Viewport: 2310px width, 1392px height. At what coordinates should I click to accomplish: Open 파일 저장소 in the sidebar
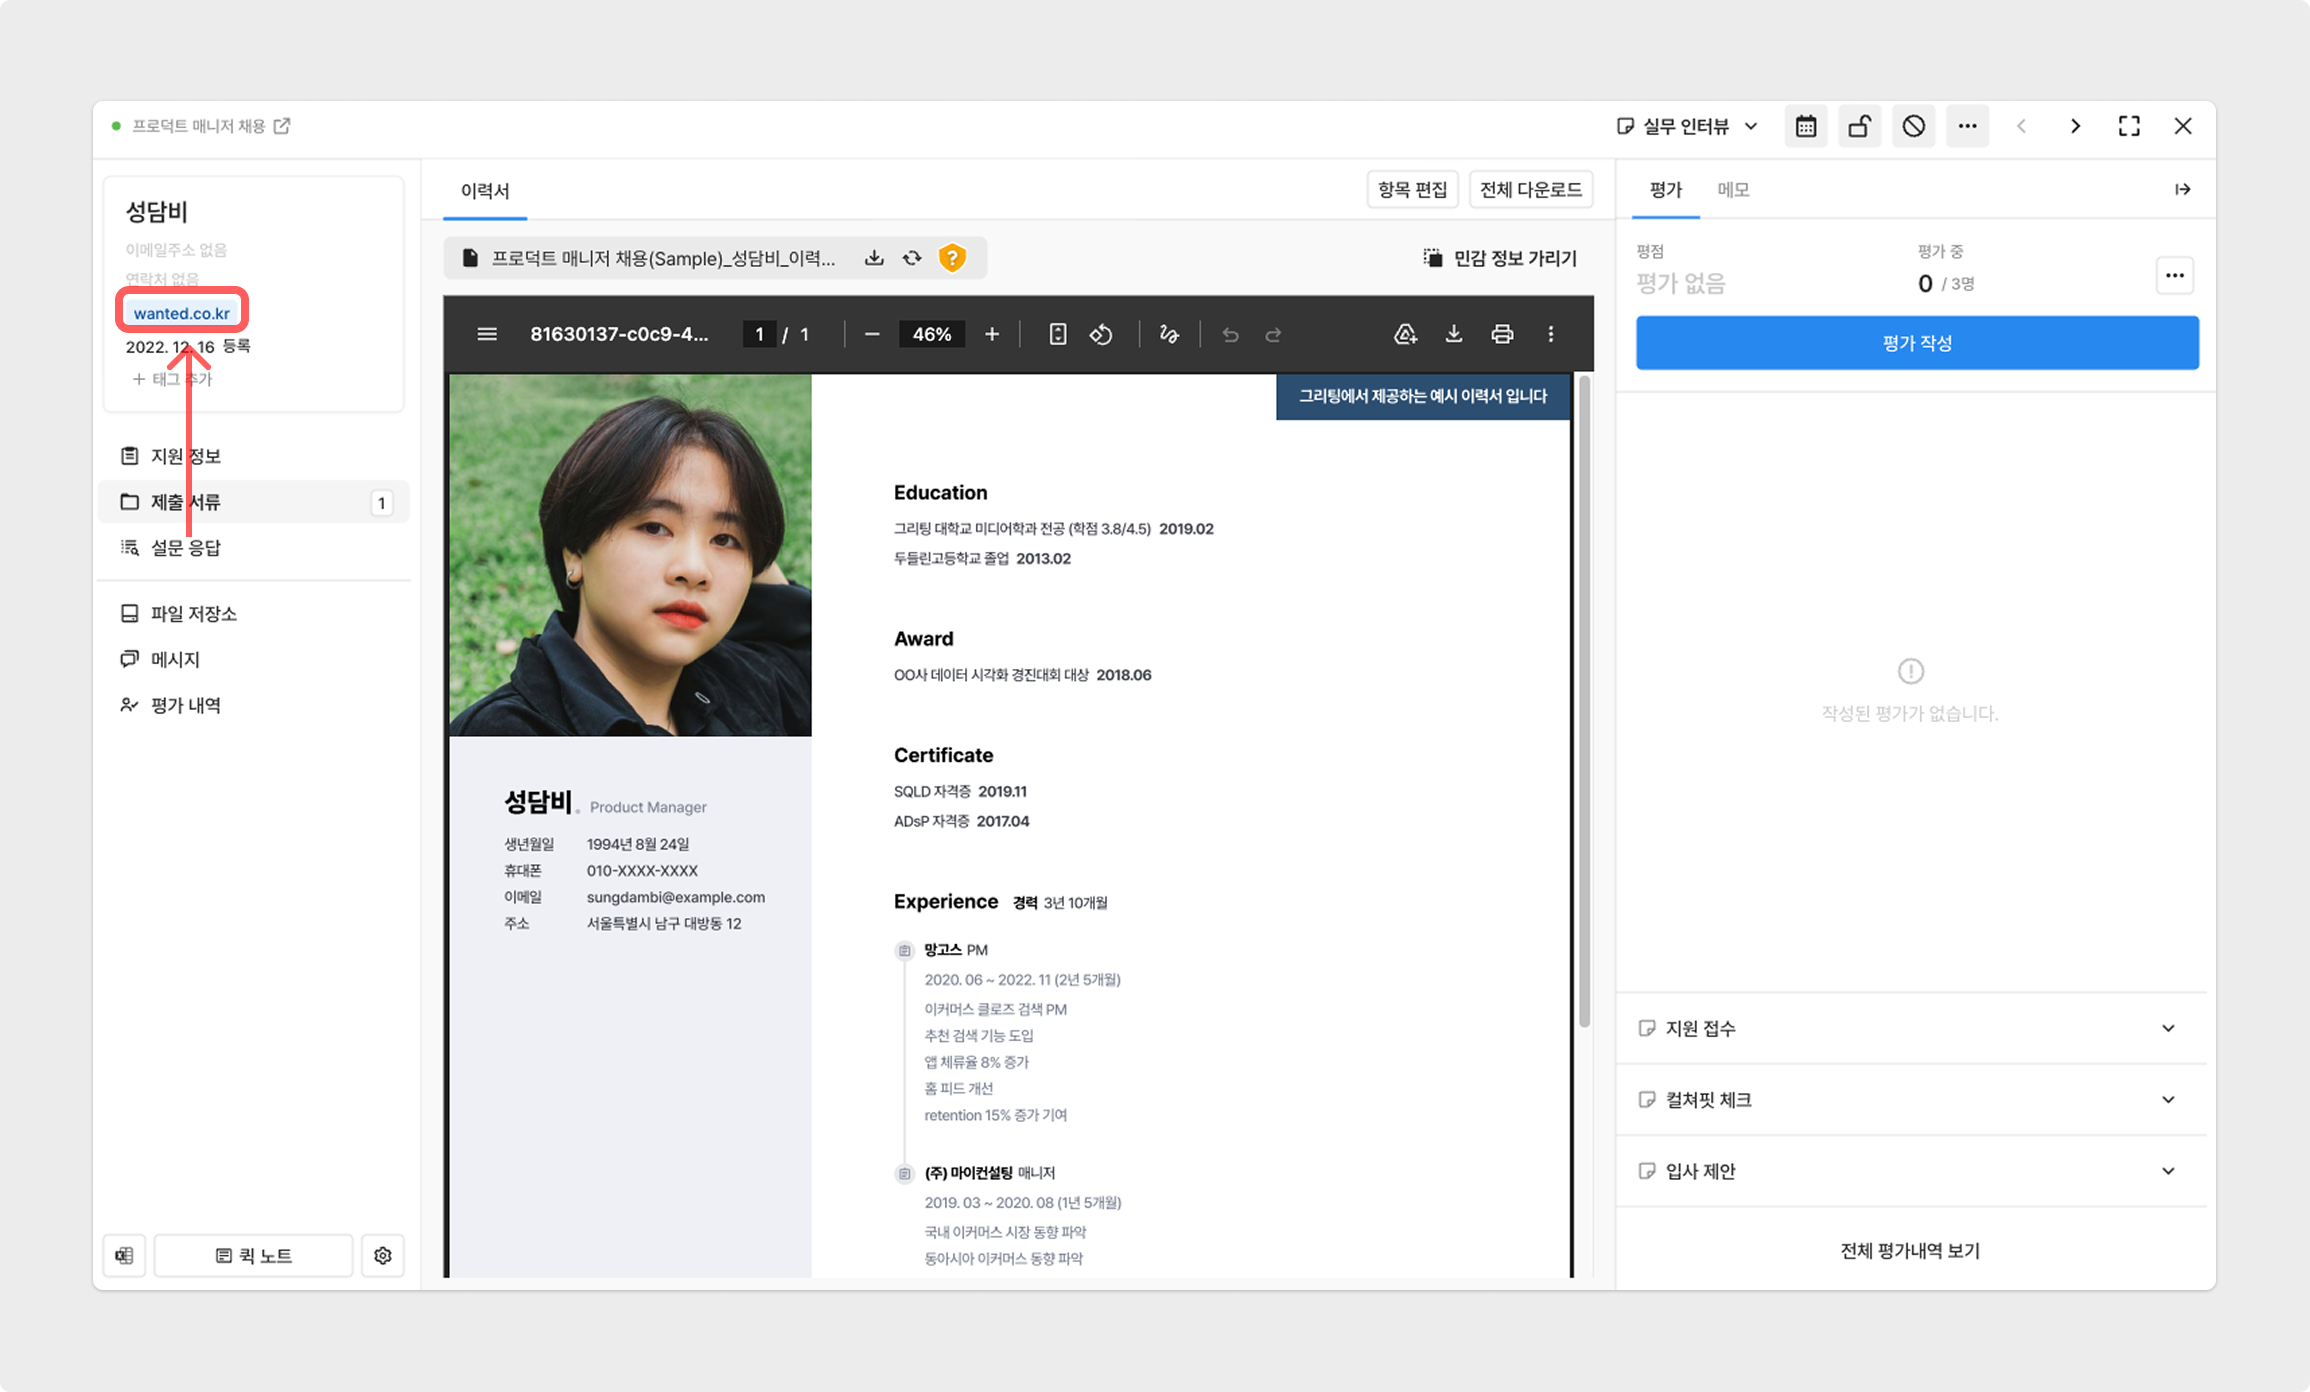tap(254, 614)
